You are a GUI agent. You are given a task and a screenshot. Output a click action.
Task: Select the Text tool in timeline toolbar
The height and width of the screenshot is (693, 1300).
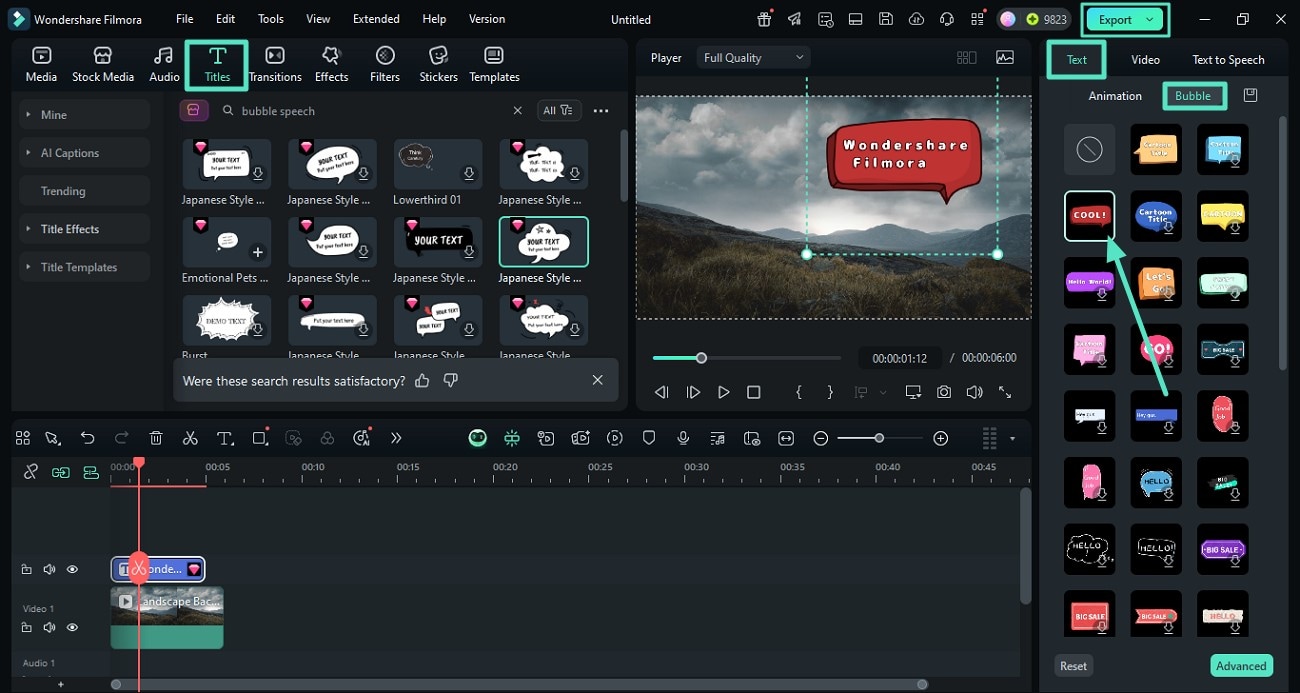tap(225, 438)
